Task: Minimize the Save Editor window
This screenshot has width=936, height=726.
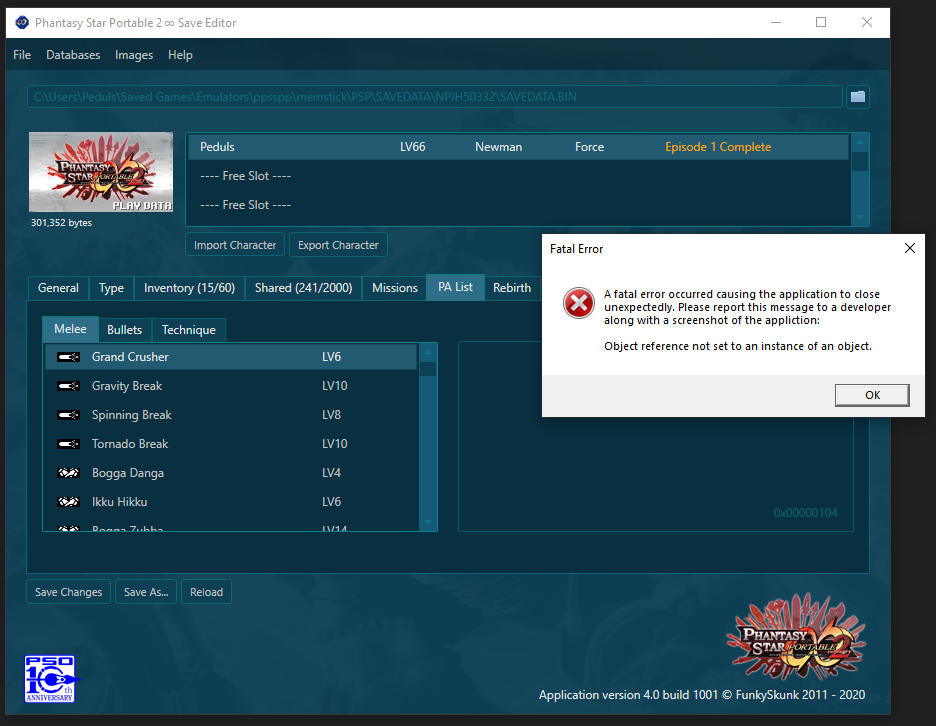Action: pos(775,23)
